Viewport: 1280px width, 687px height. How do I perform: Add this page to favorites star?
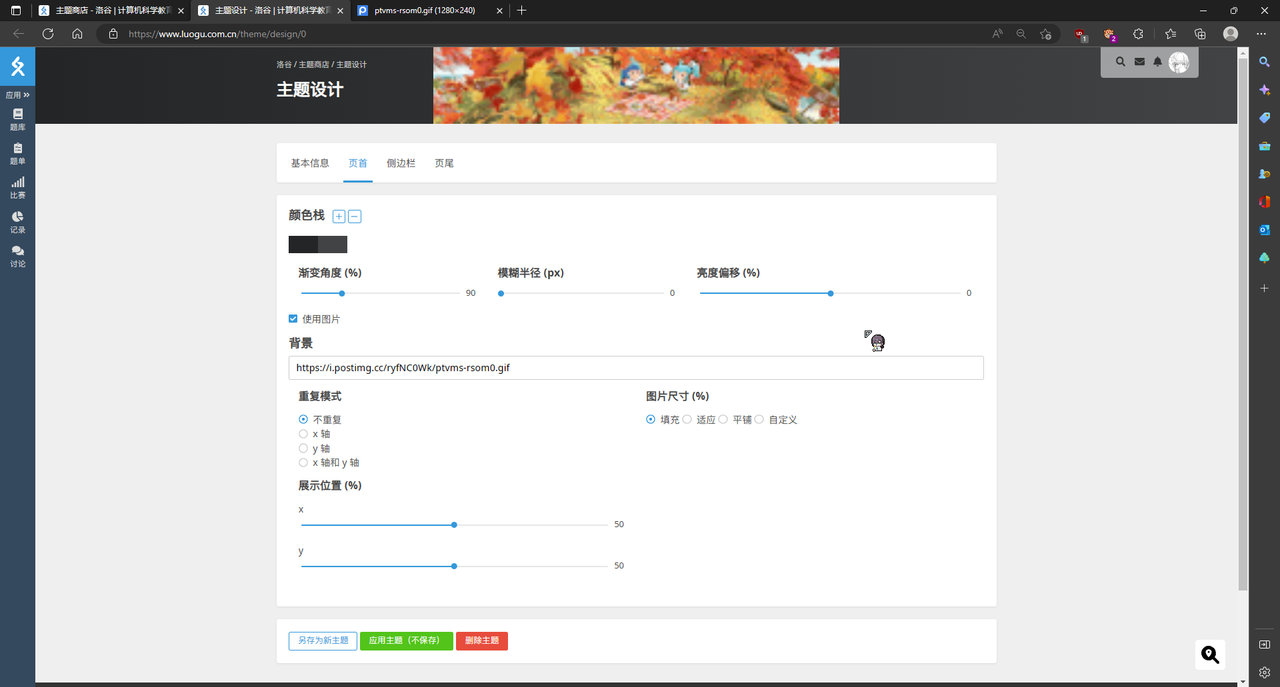pos(1046,33)
